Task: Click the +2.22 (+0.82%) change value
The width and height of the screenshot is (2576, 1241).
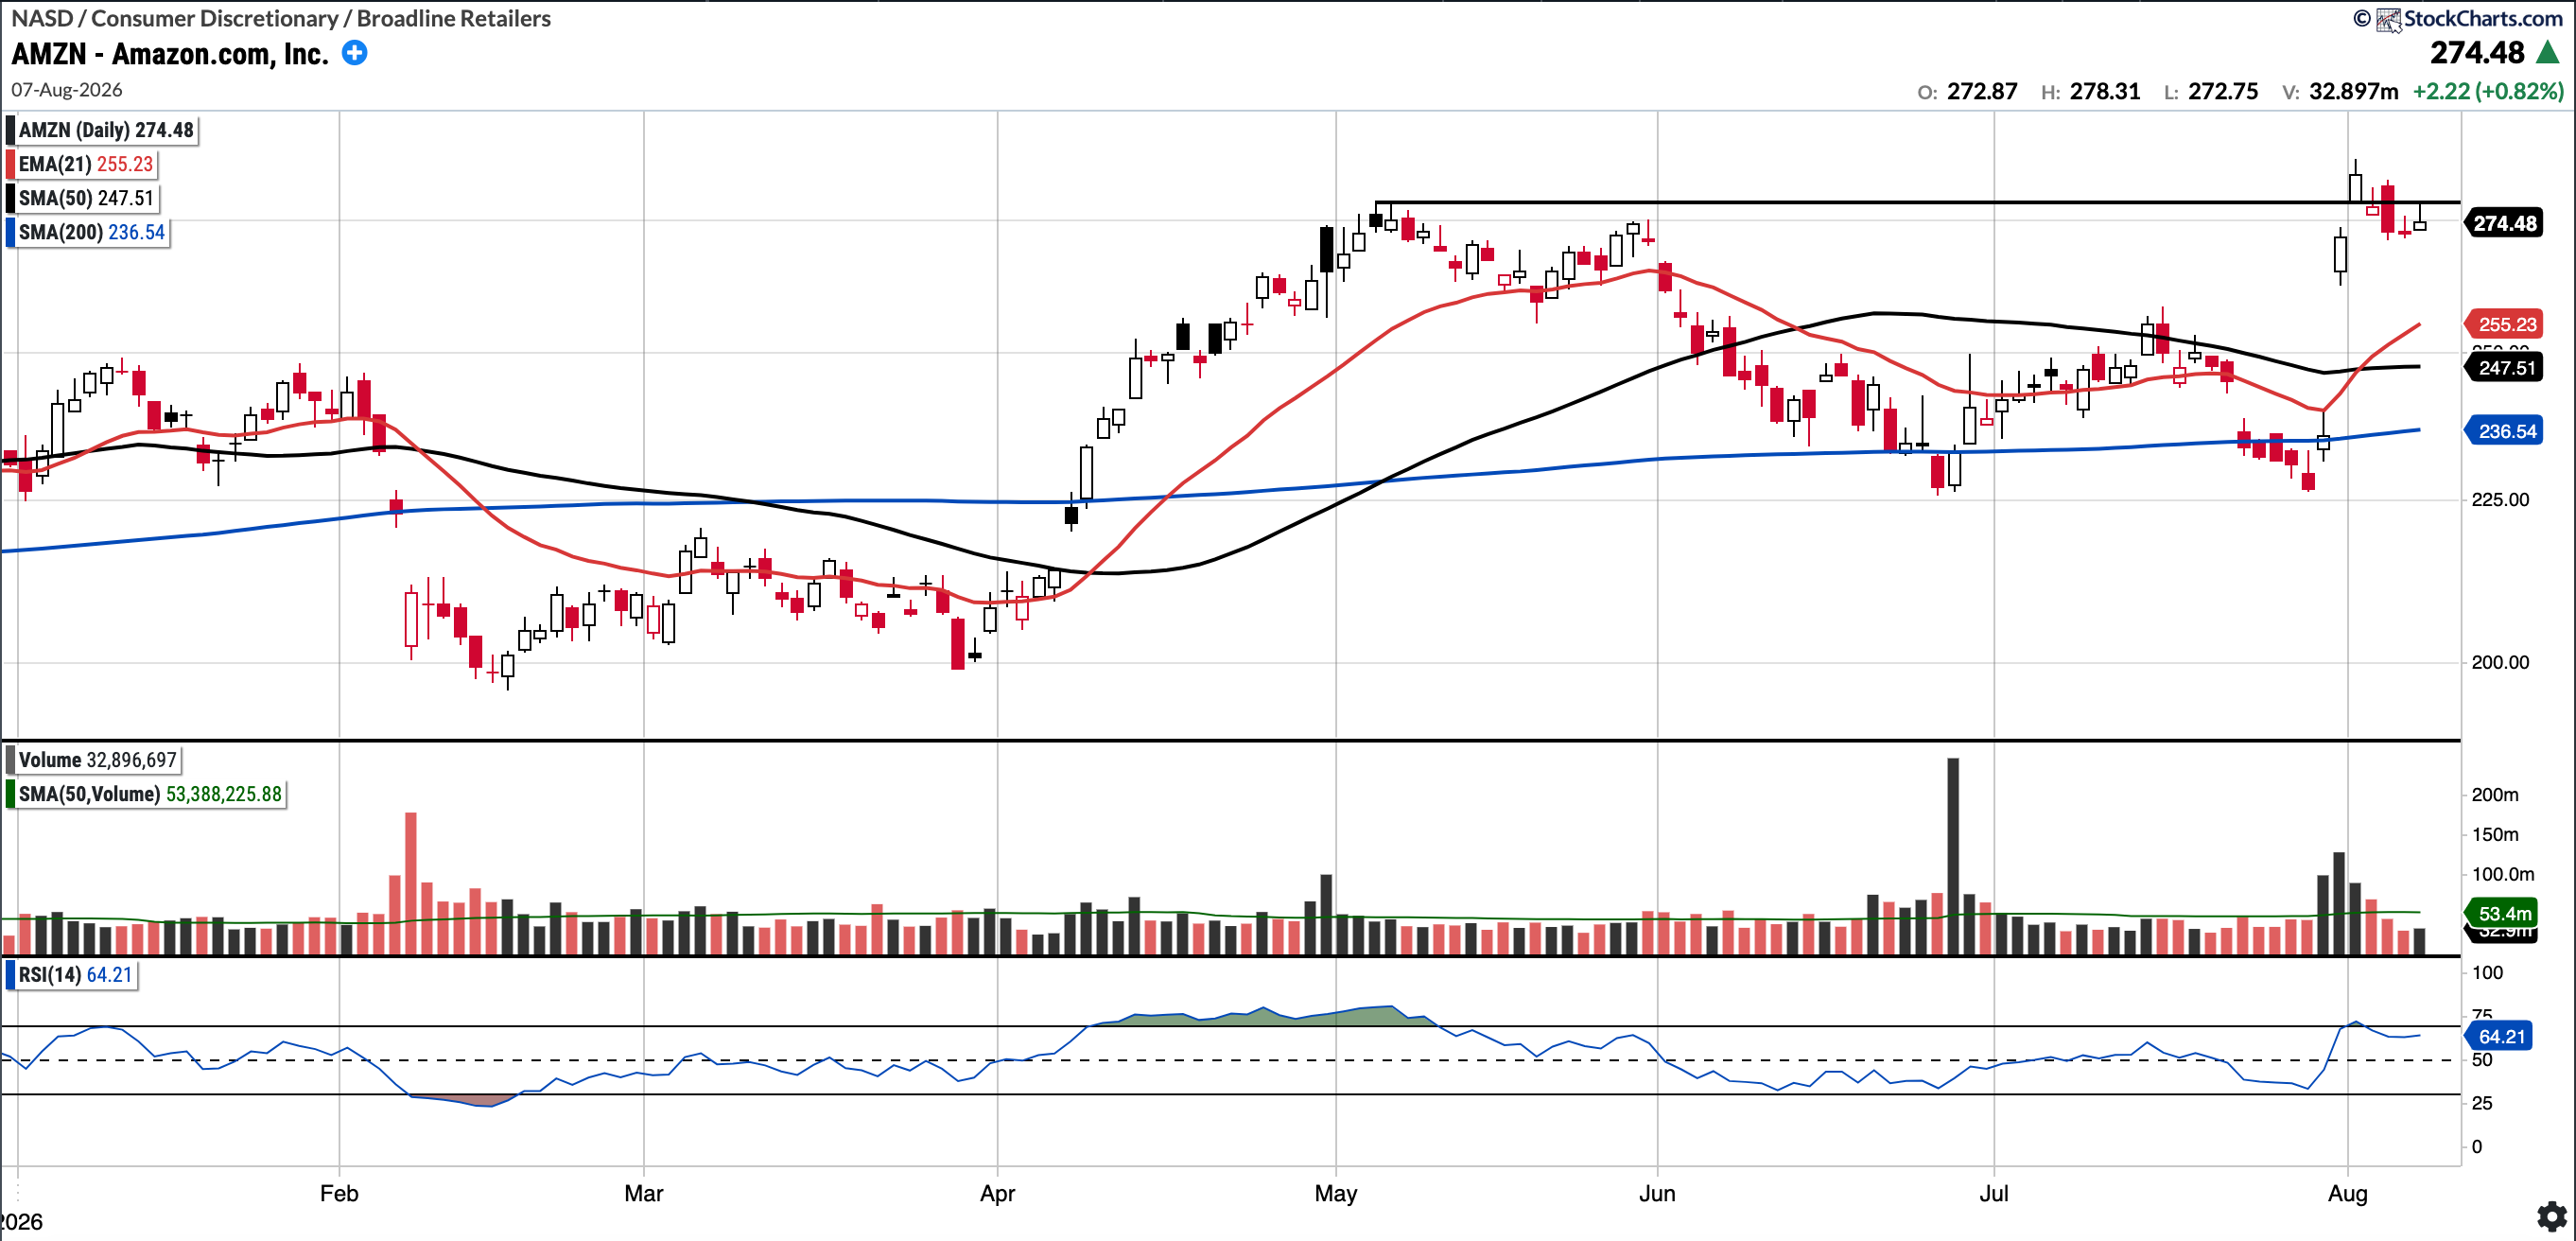Action: click(2488, 91)
